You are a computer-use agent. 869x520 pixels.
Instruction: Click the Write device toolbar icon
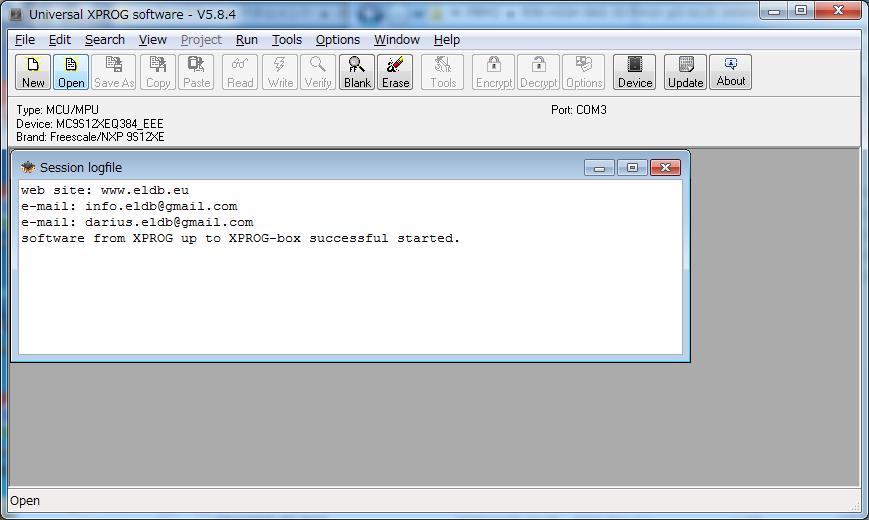tap(280, 72)
